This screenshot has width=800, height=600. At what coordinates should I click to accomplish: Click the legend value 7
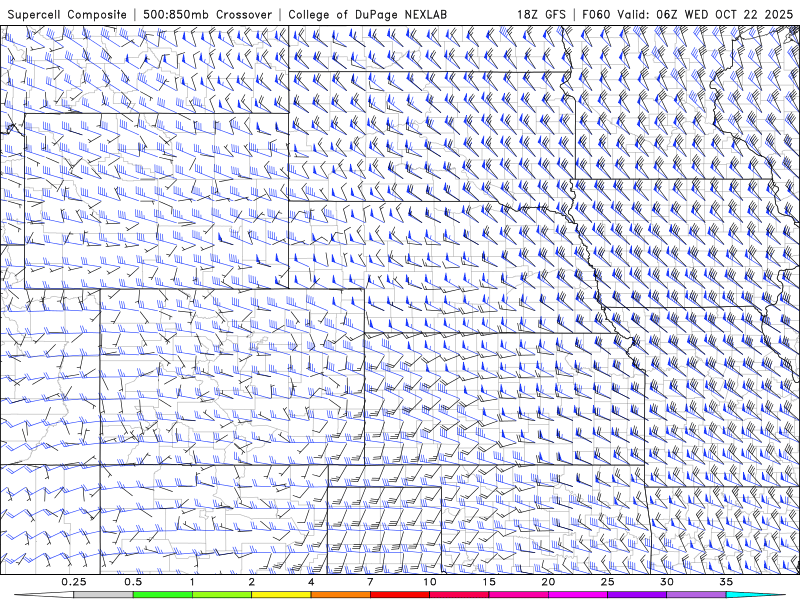pyautogui.click(x=370, y=582)
